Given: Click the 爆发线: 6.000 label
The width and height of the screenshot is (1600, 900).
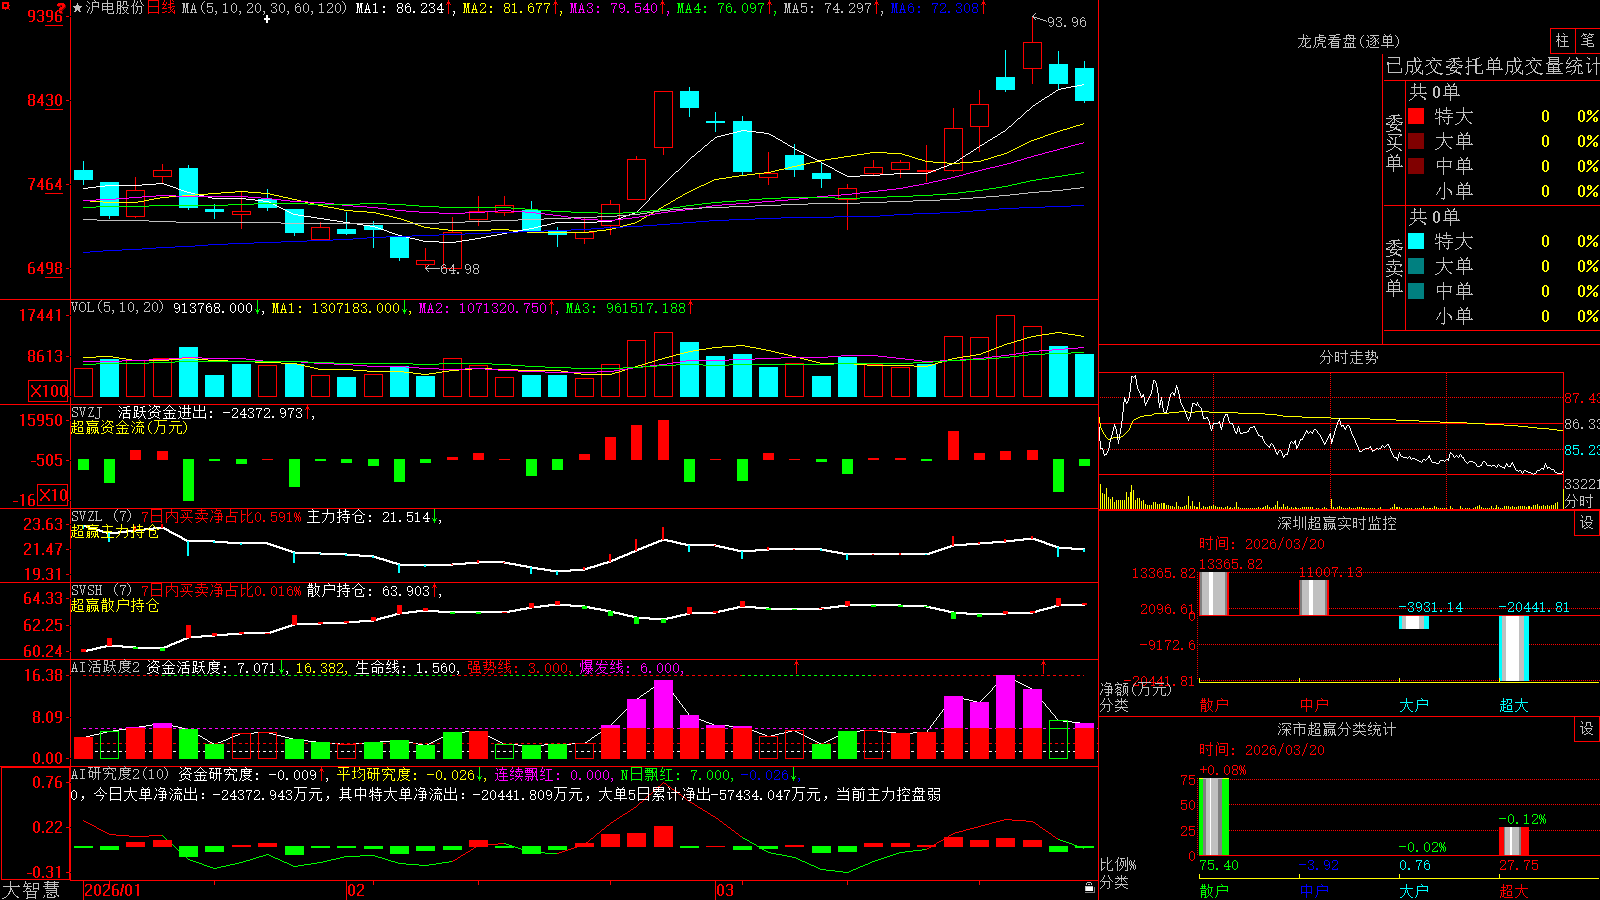Looking at the screenshot, I should point(630,667).
